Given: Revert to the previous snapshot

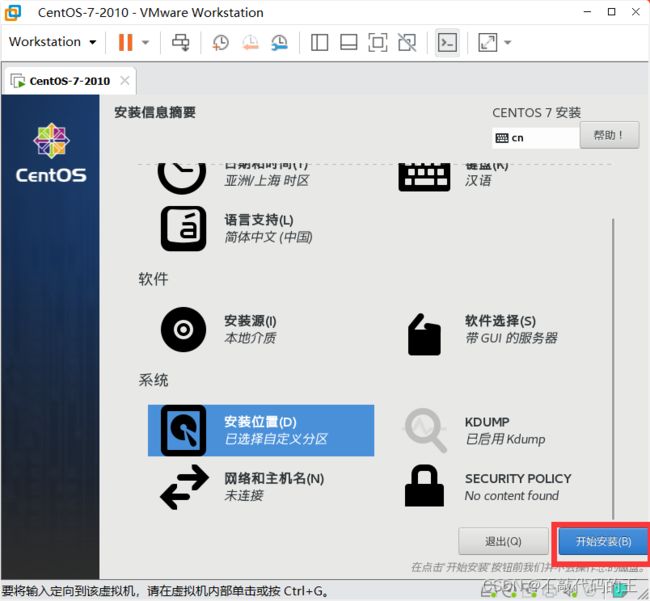Looking at the screenshot, I should [250, 42].
